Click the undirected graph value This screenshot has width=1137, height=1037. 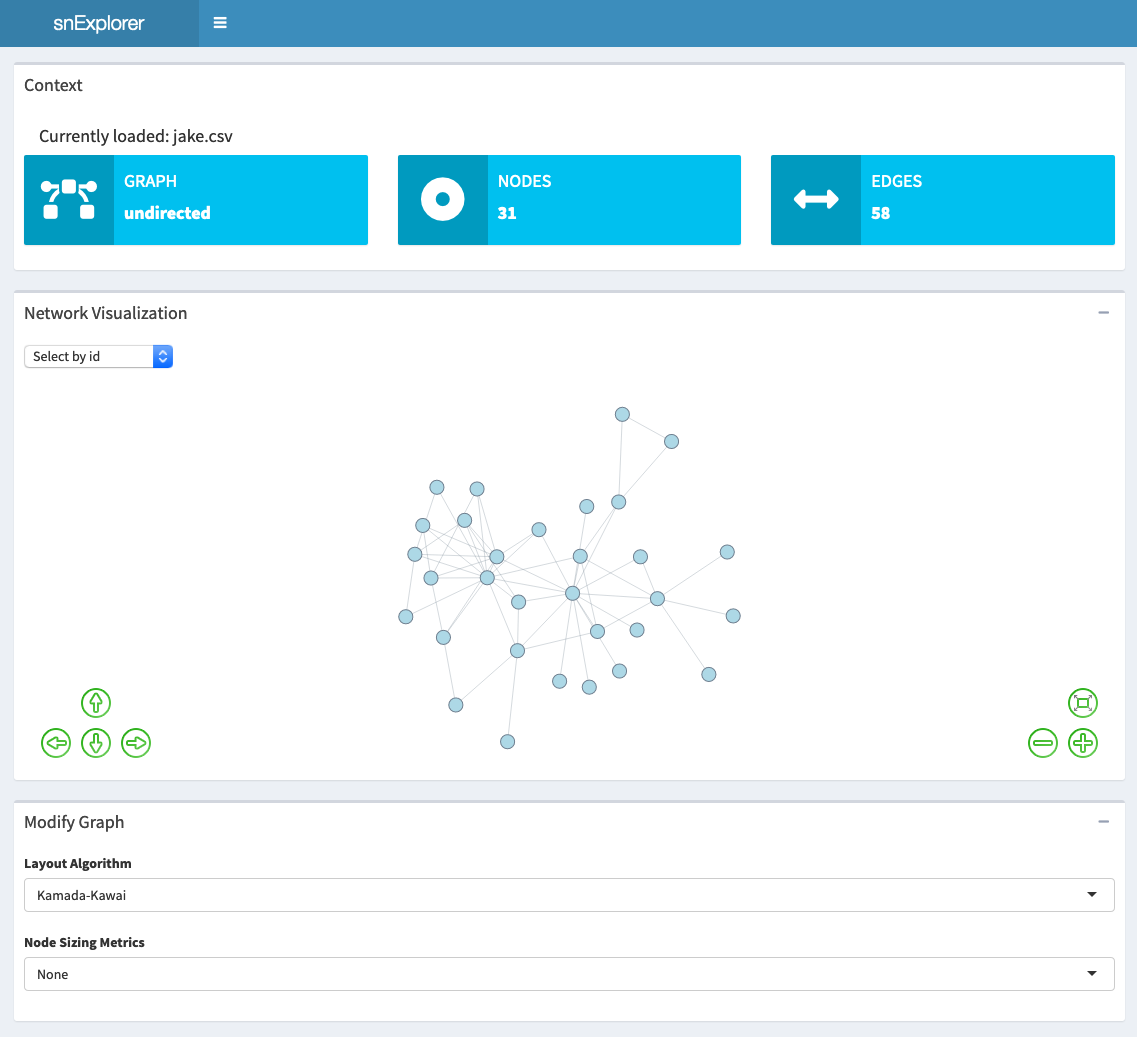(x=168, y=213)
